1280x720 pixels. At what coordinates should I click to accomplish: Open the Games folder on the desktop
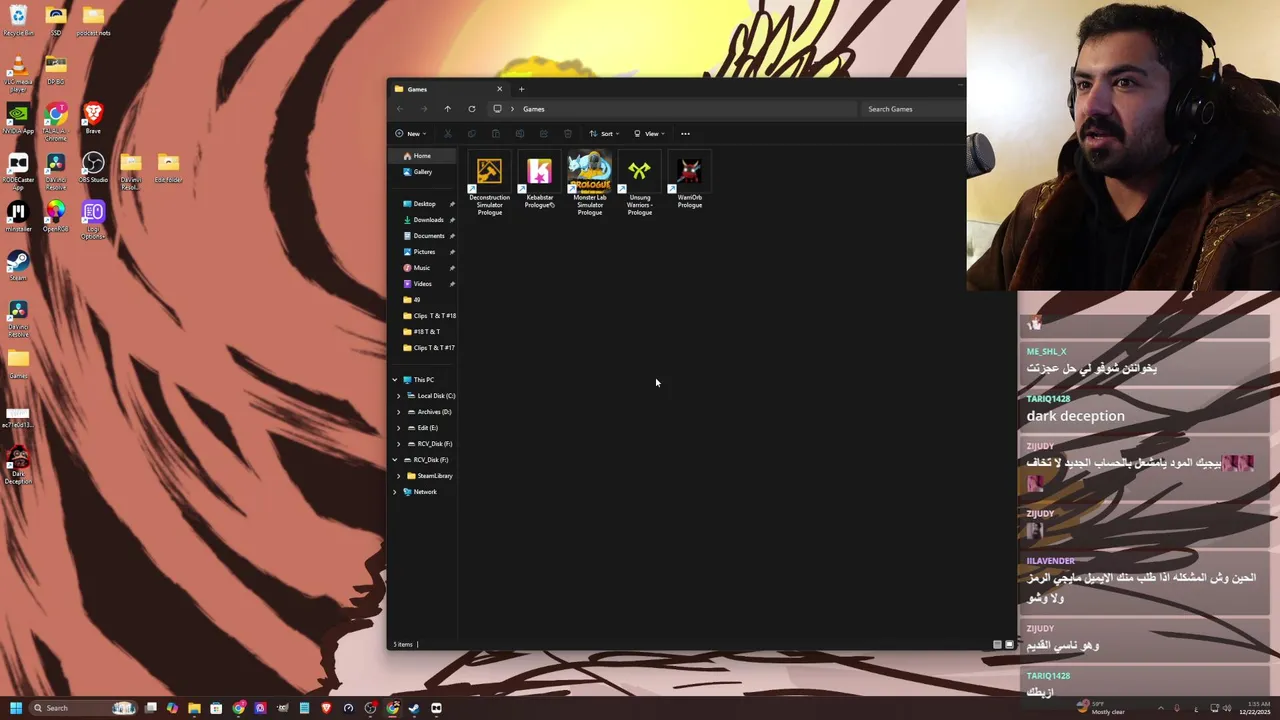pyautogui.click(x=18, y=363)
